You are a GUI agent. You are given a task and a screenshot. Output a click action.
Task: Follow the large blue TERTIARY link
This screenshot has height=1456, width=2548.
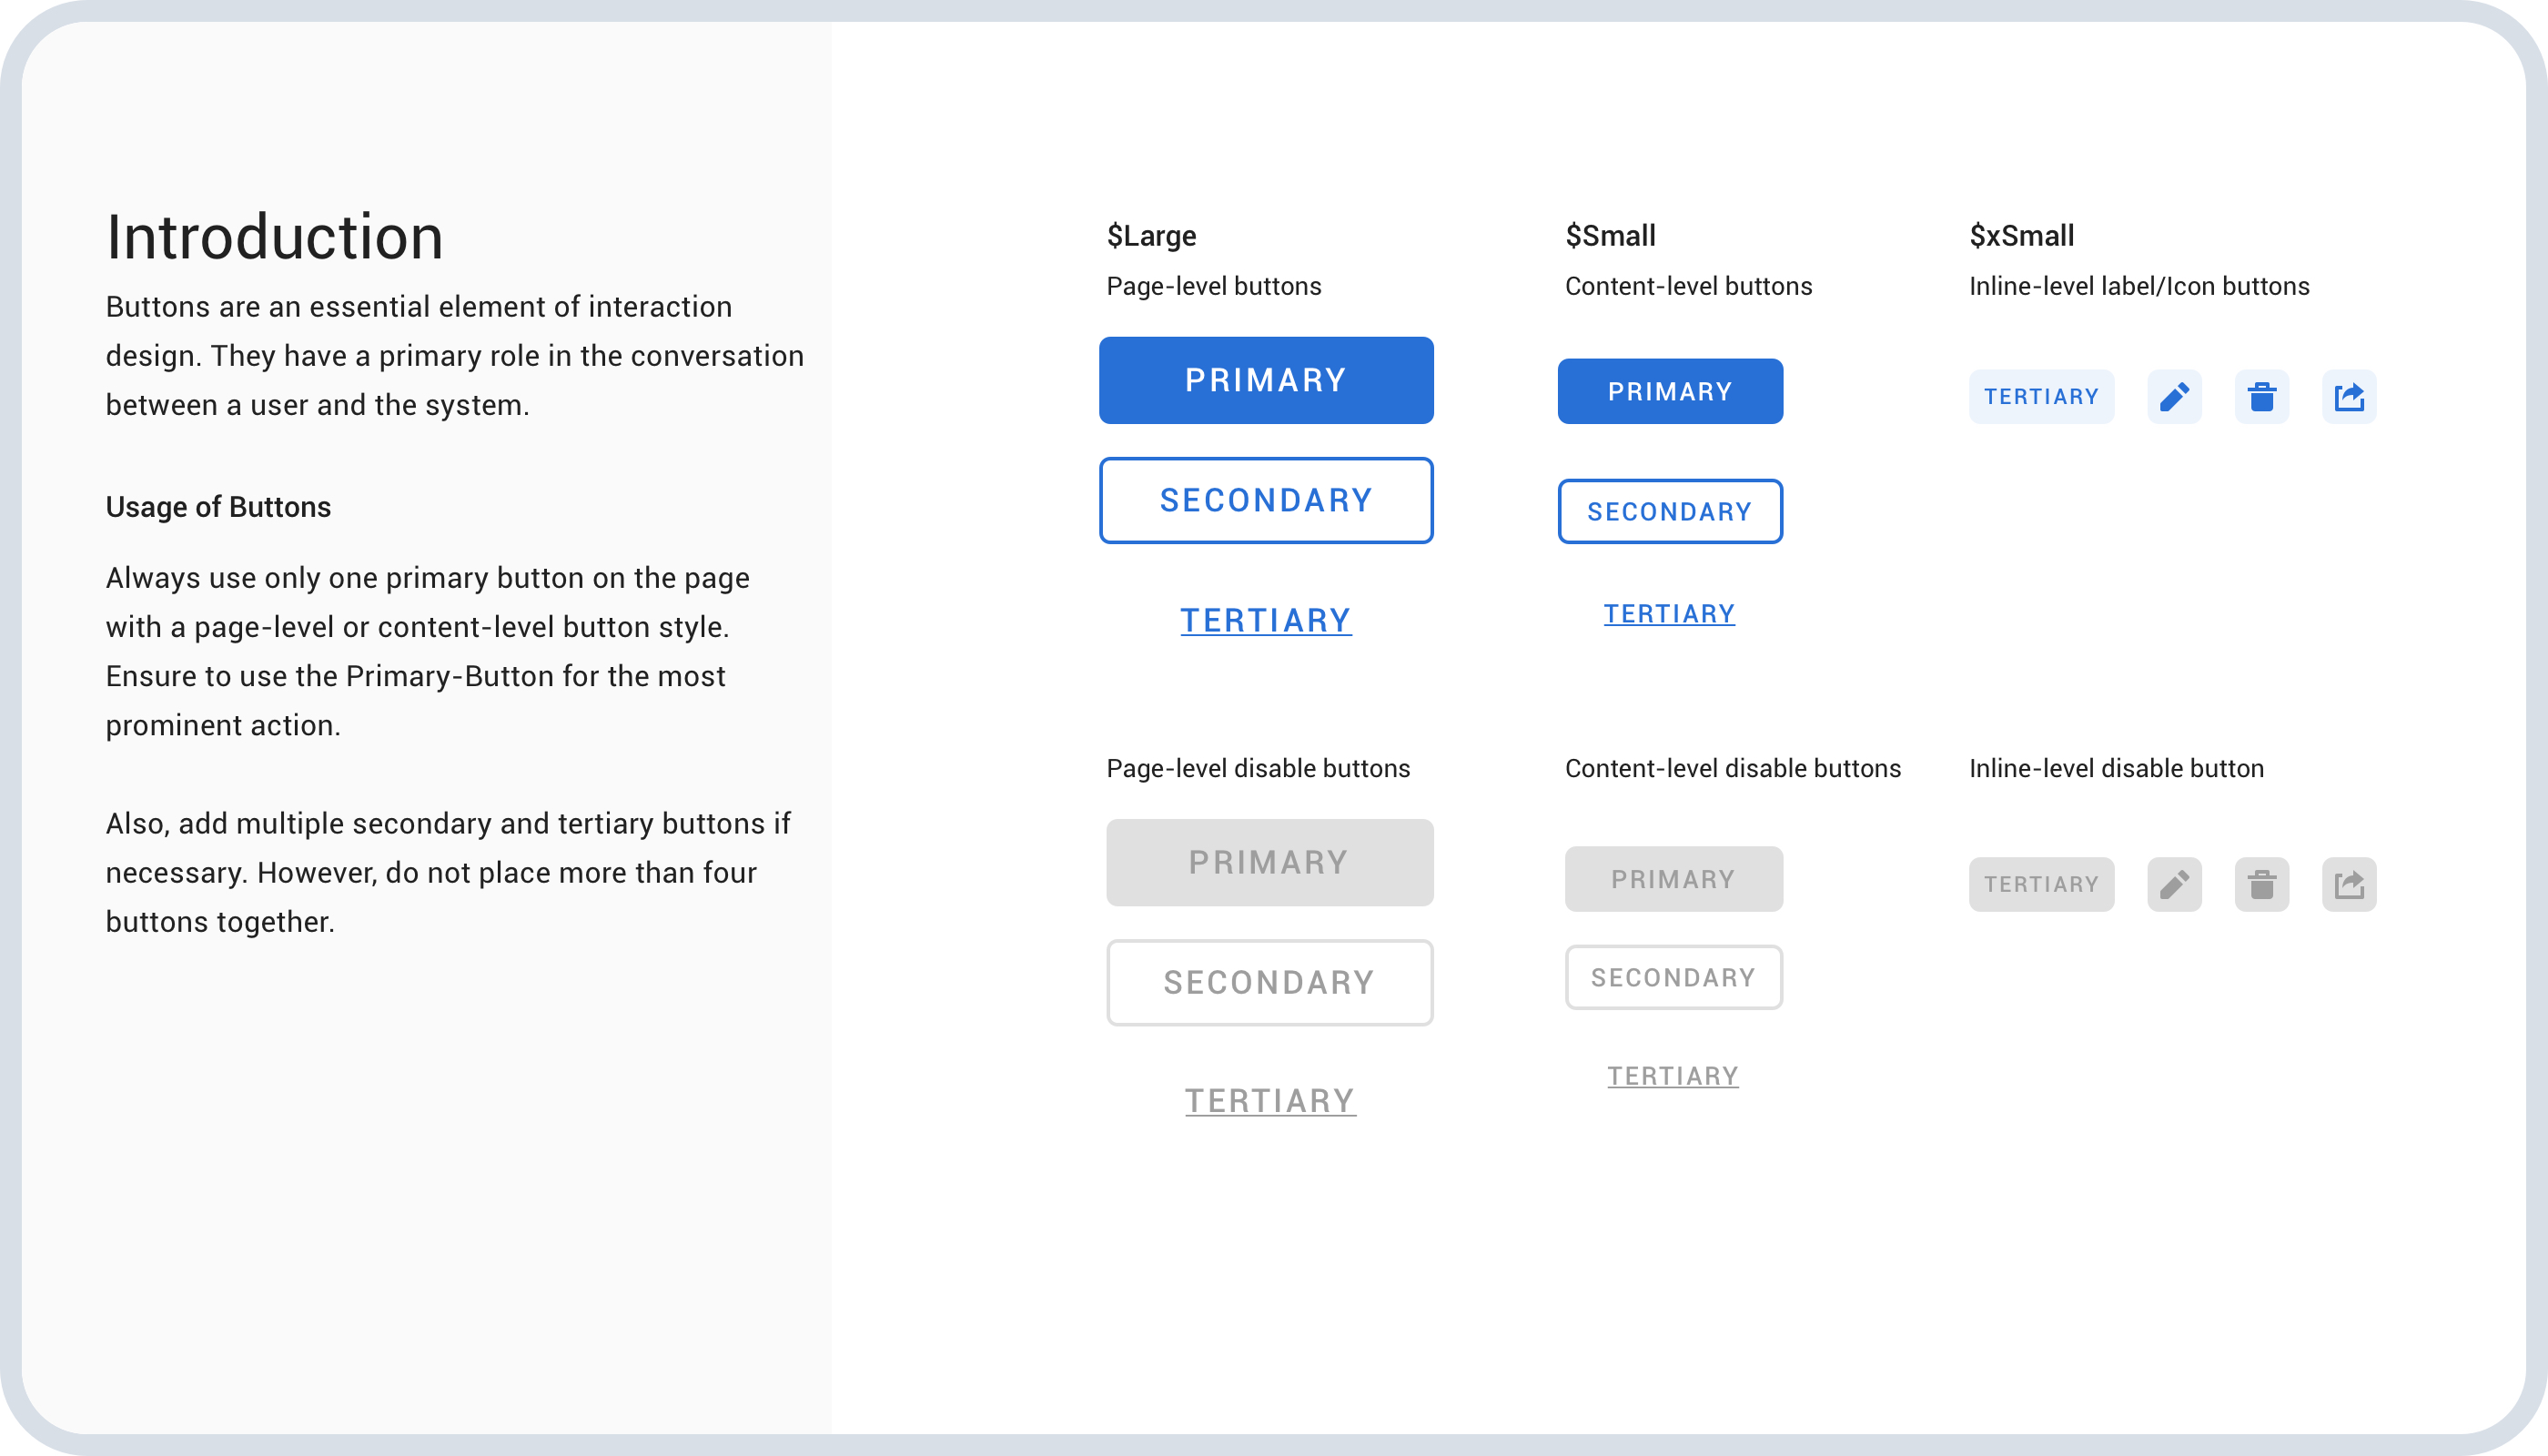[x=1266, y=620]
